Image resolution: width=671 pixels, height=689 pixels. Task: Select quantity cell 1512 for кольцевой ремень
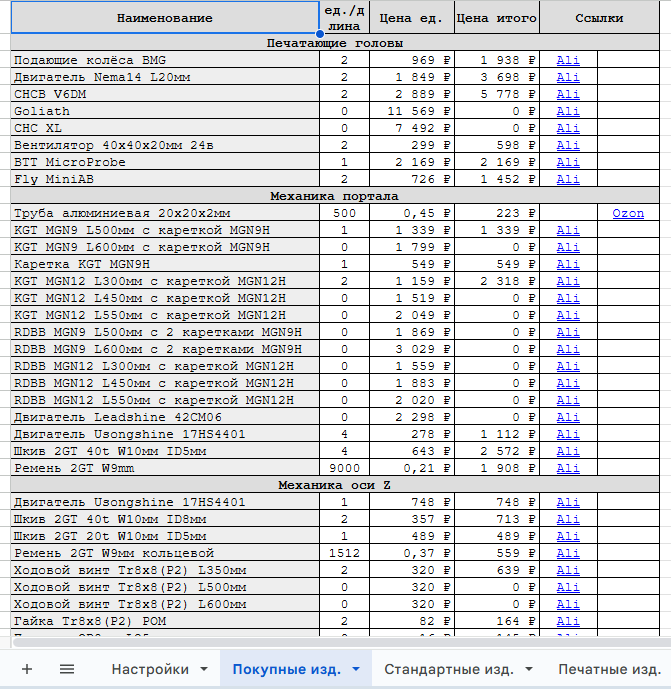(344, 553)
